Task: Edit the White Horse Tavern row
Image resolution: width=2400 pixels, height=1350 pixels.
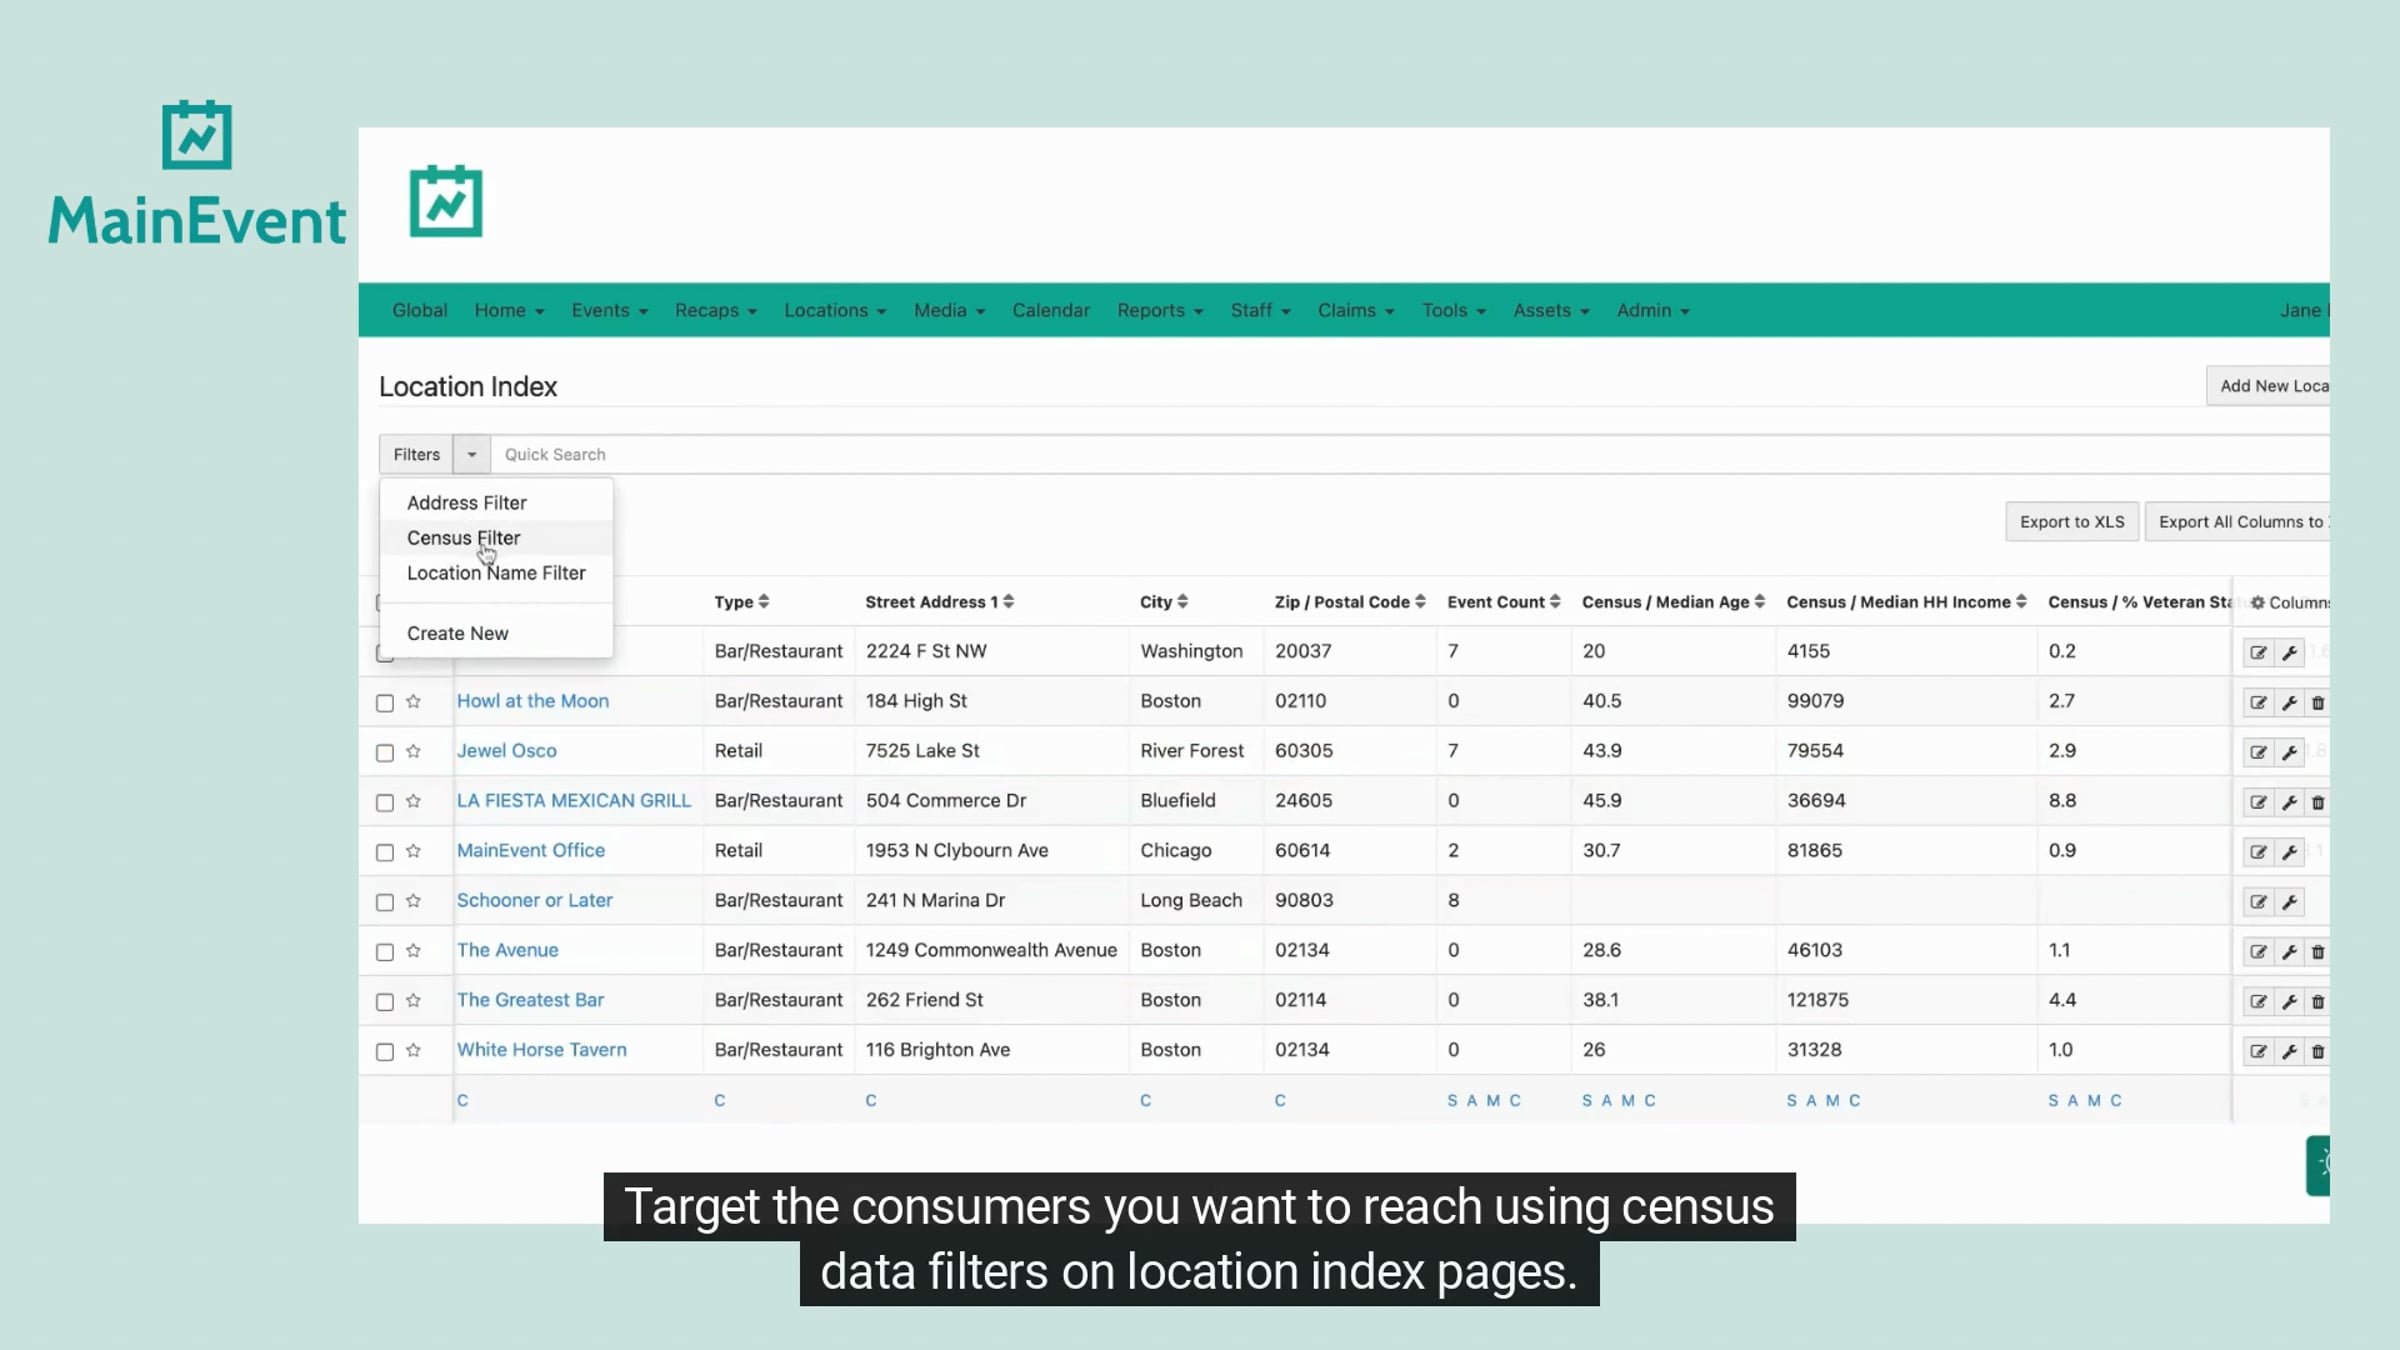Action: [x=2258, y=1051]
